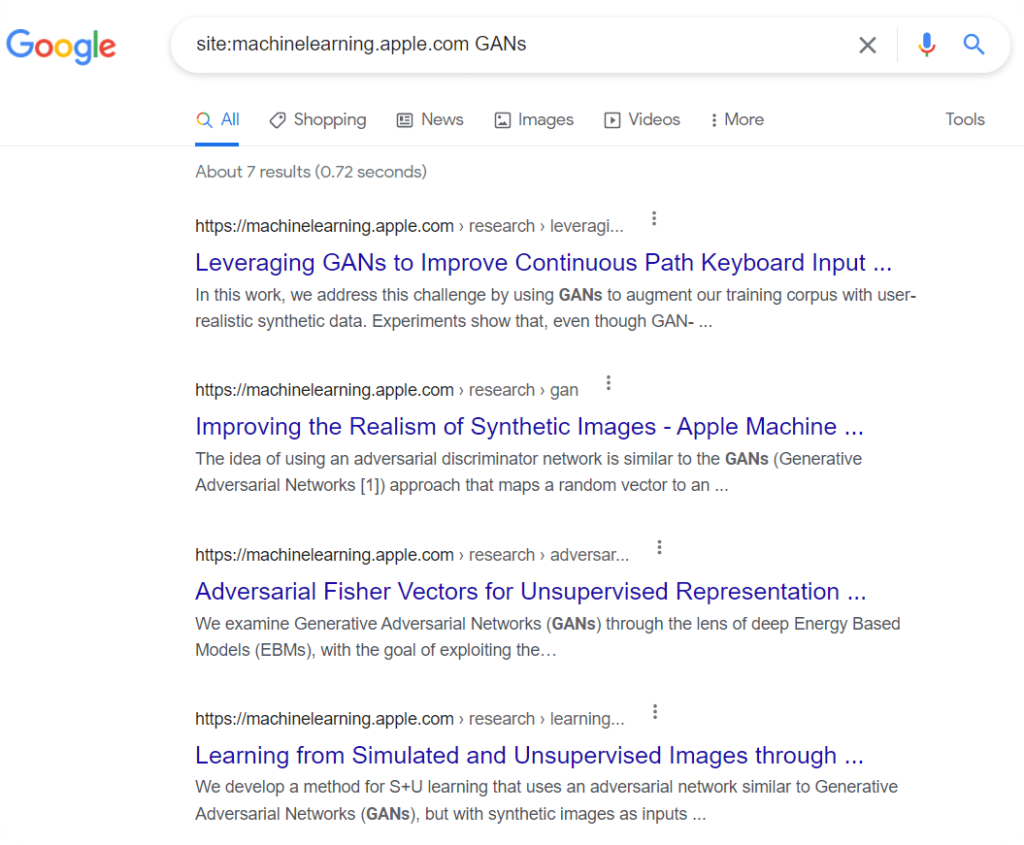Select the All search tab
Image resolution: width=1024 pixels, height=845 pixels.
tap(217, 120)
